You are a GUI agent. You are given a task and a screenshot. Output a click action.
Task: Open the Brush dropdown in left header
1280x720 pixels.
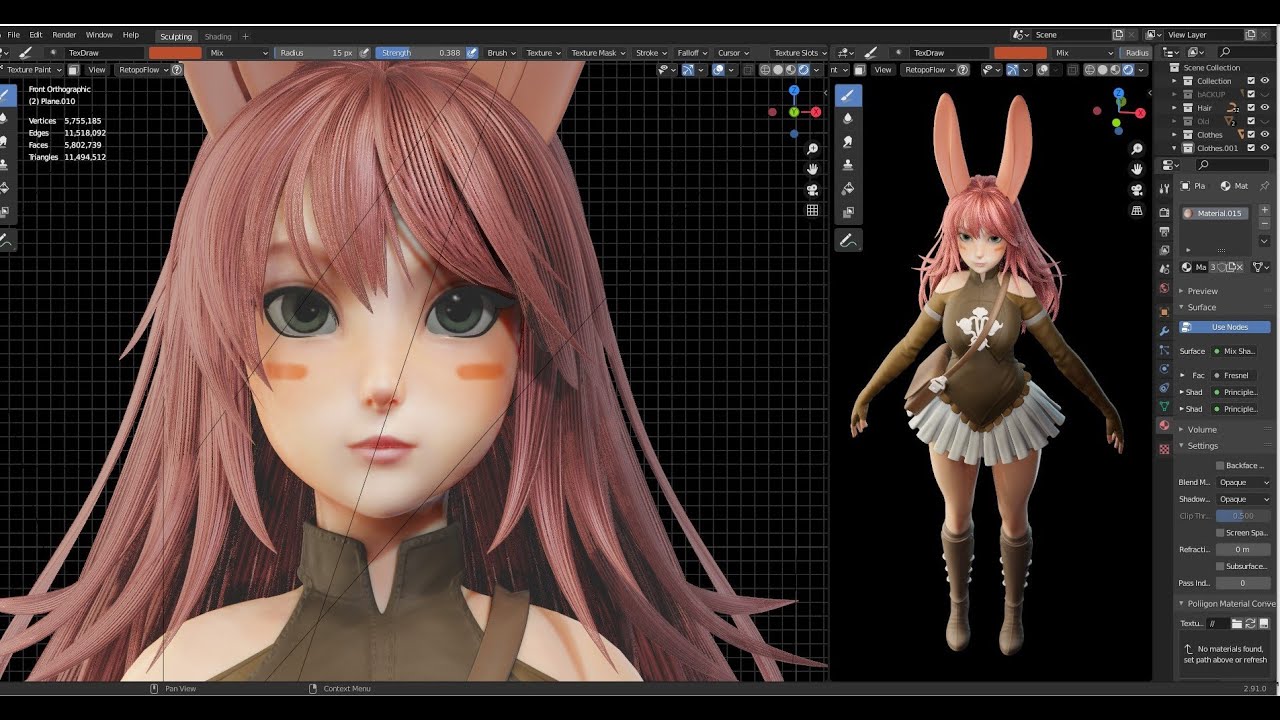tap(501, 53)
